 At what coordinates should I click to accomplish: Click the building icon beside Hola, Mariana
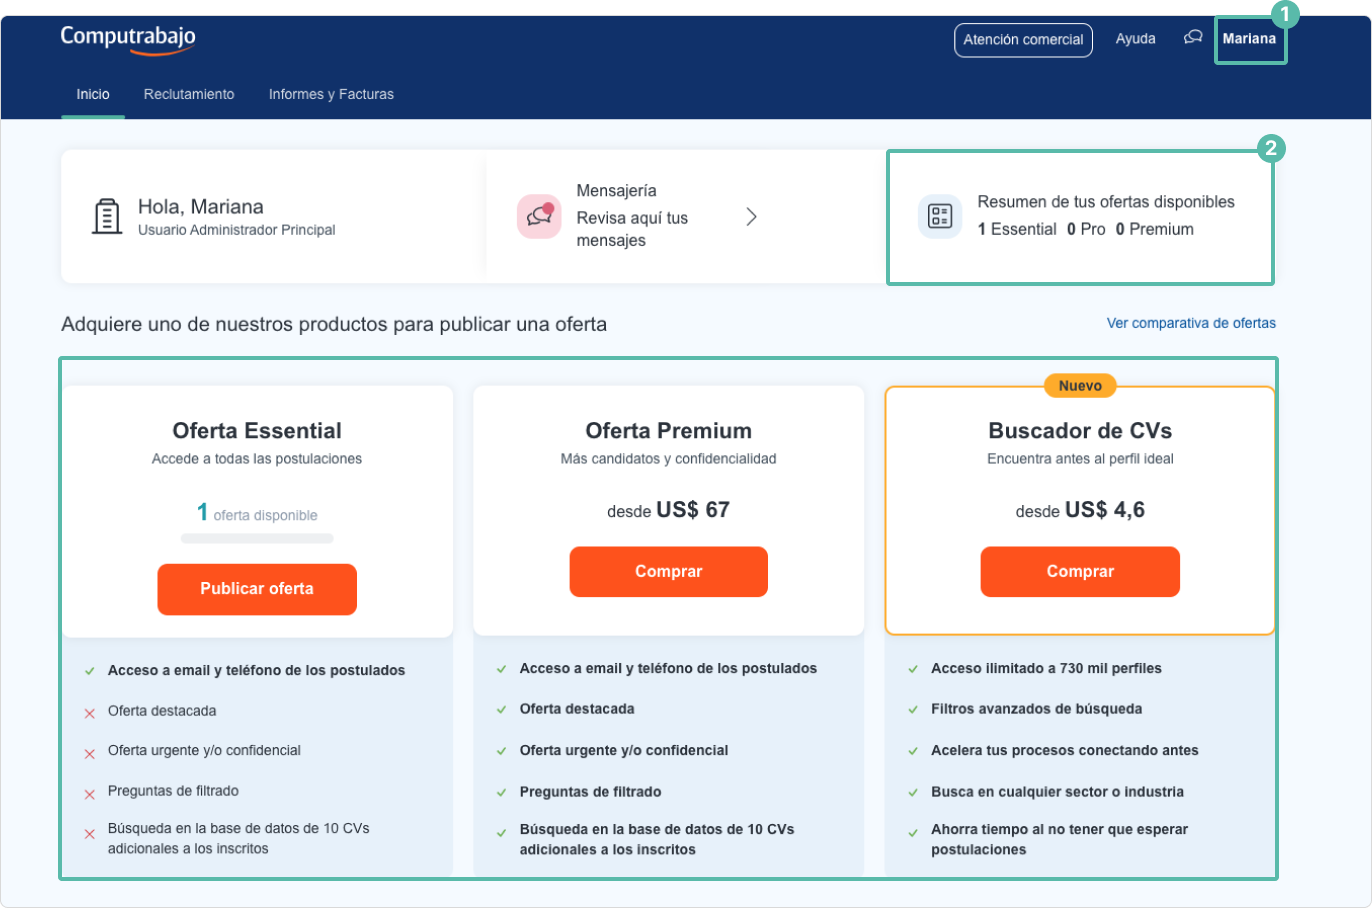107,216
